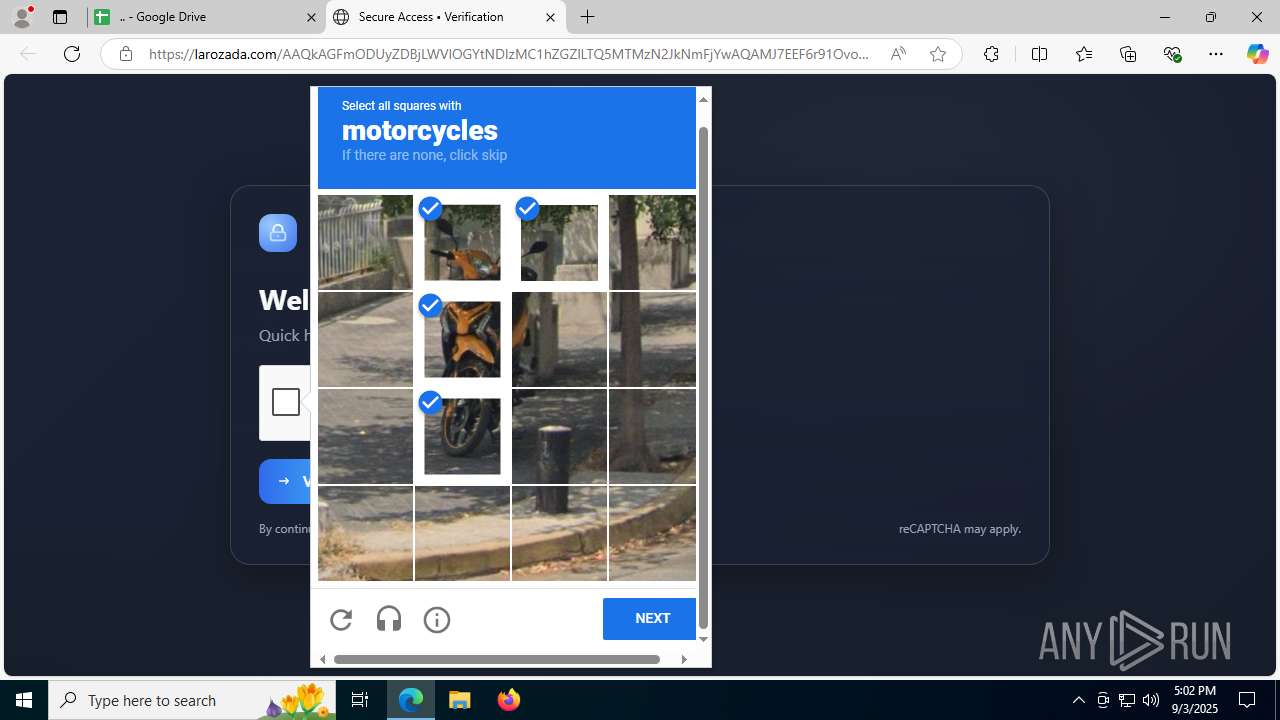The width and height of the screenshot is (1280, 720).
Task: Open Browser essentials
Action: tap(1172, 54)
